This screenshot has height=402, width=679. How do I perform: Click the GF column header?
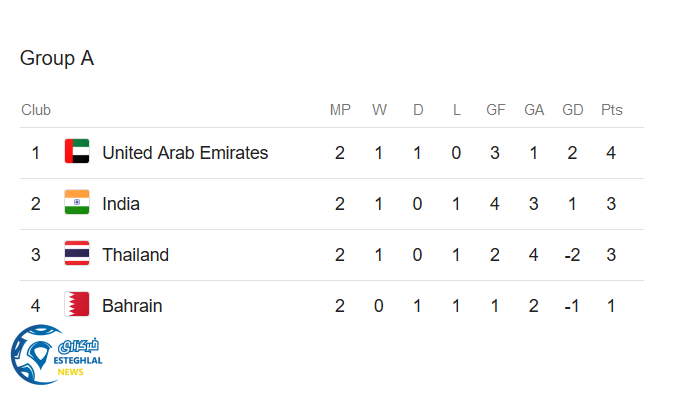[x=495, y=110]
